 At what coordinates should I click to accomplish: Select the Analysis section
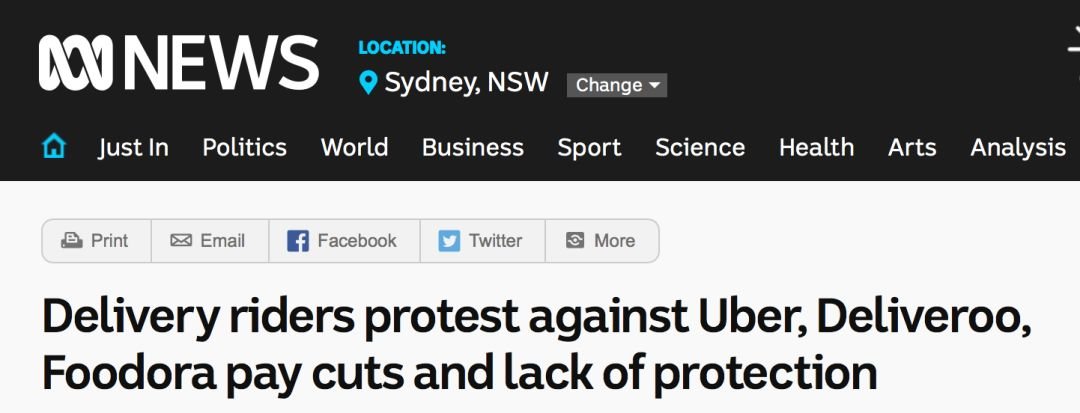tap(1017, 147)
